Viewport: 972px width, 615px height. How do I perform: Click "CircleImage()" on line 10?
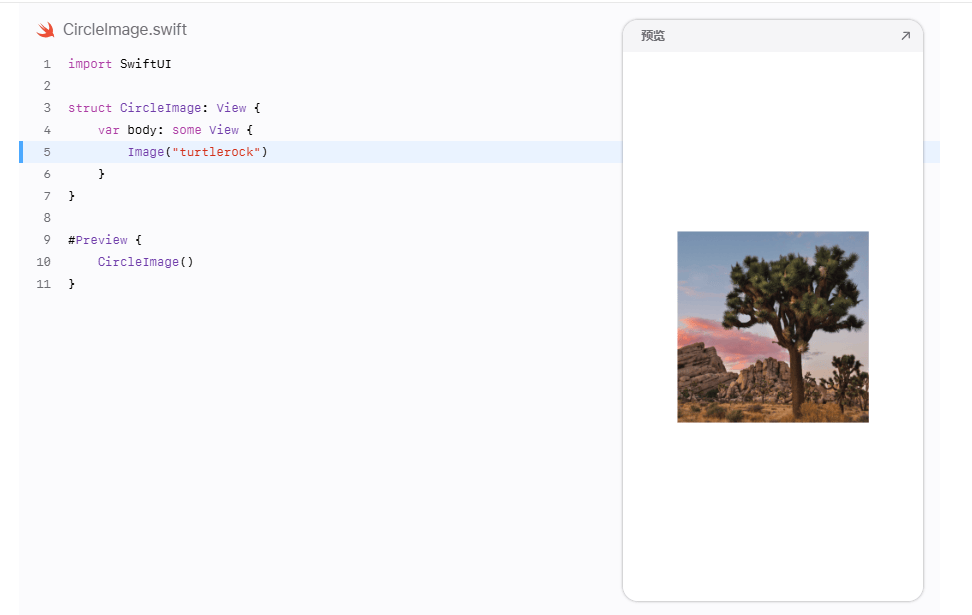[146, 262]
